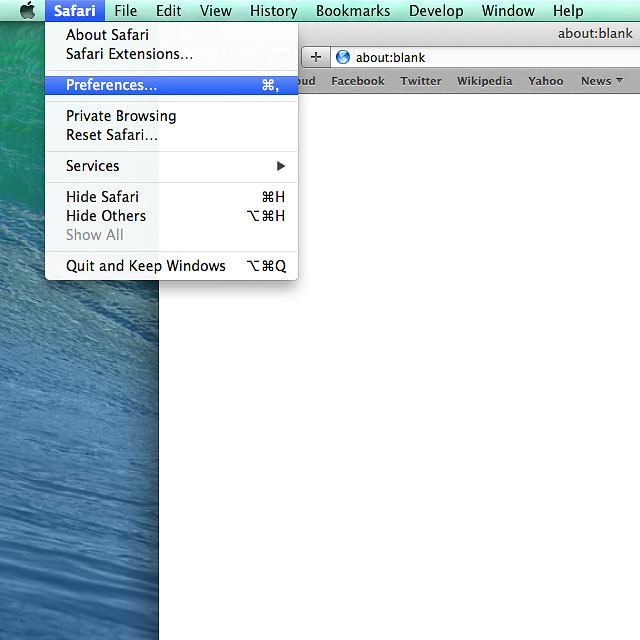Image resolution: width=640 pixels, height=640 pixels.
Task: Choose Preferences… from the menu
Action: (x=171, y=85)
